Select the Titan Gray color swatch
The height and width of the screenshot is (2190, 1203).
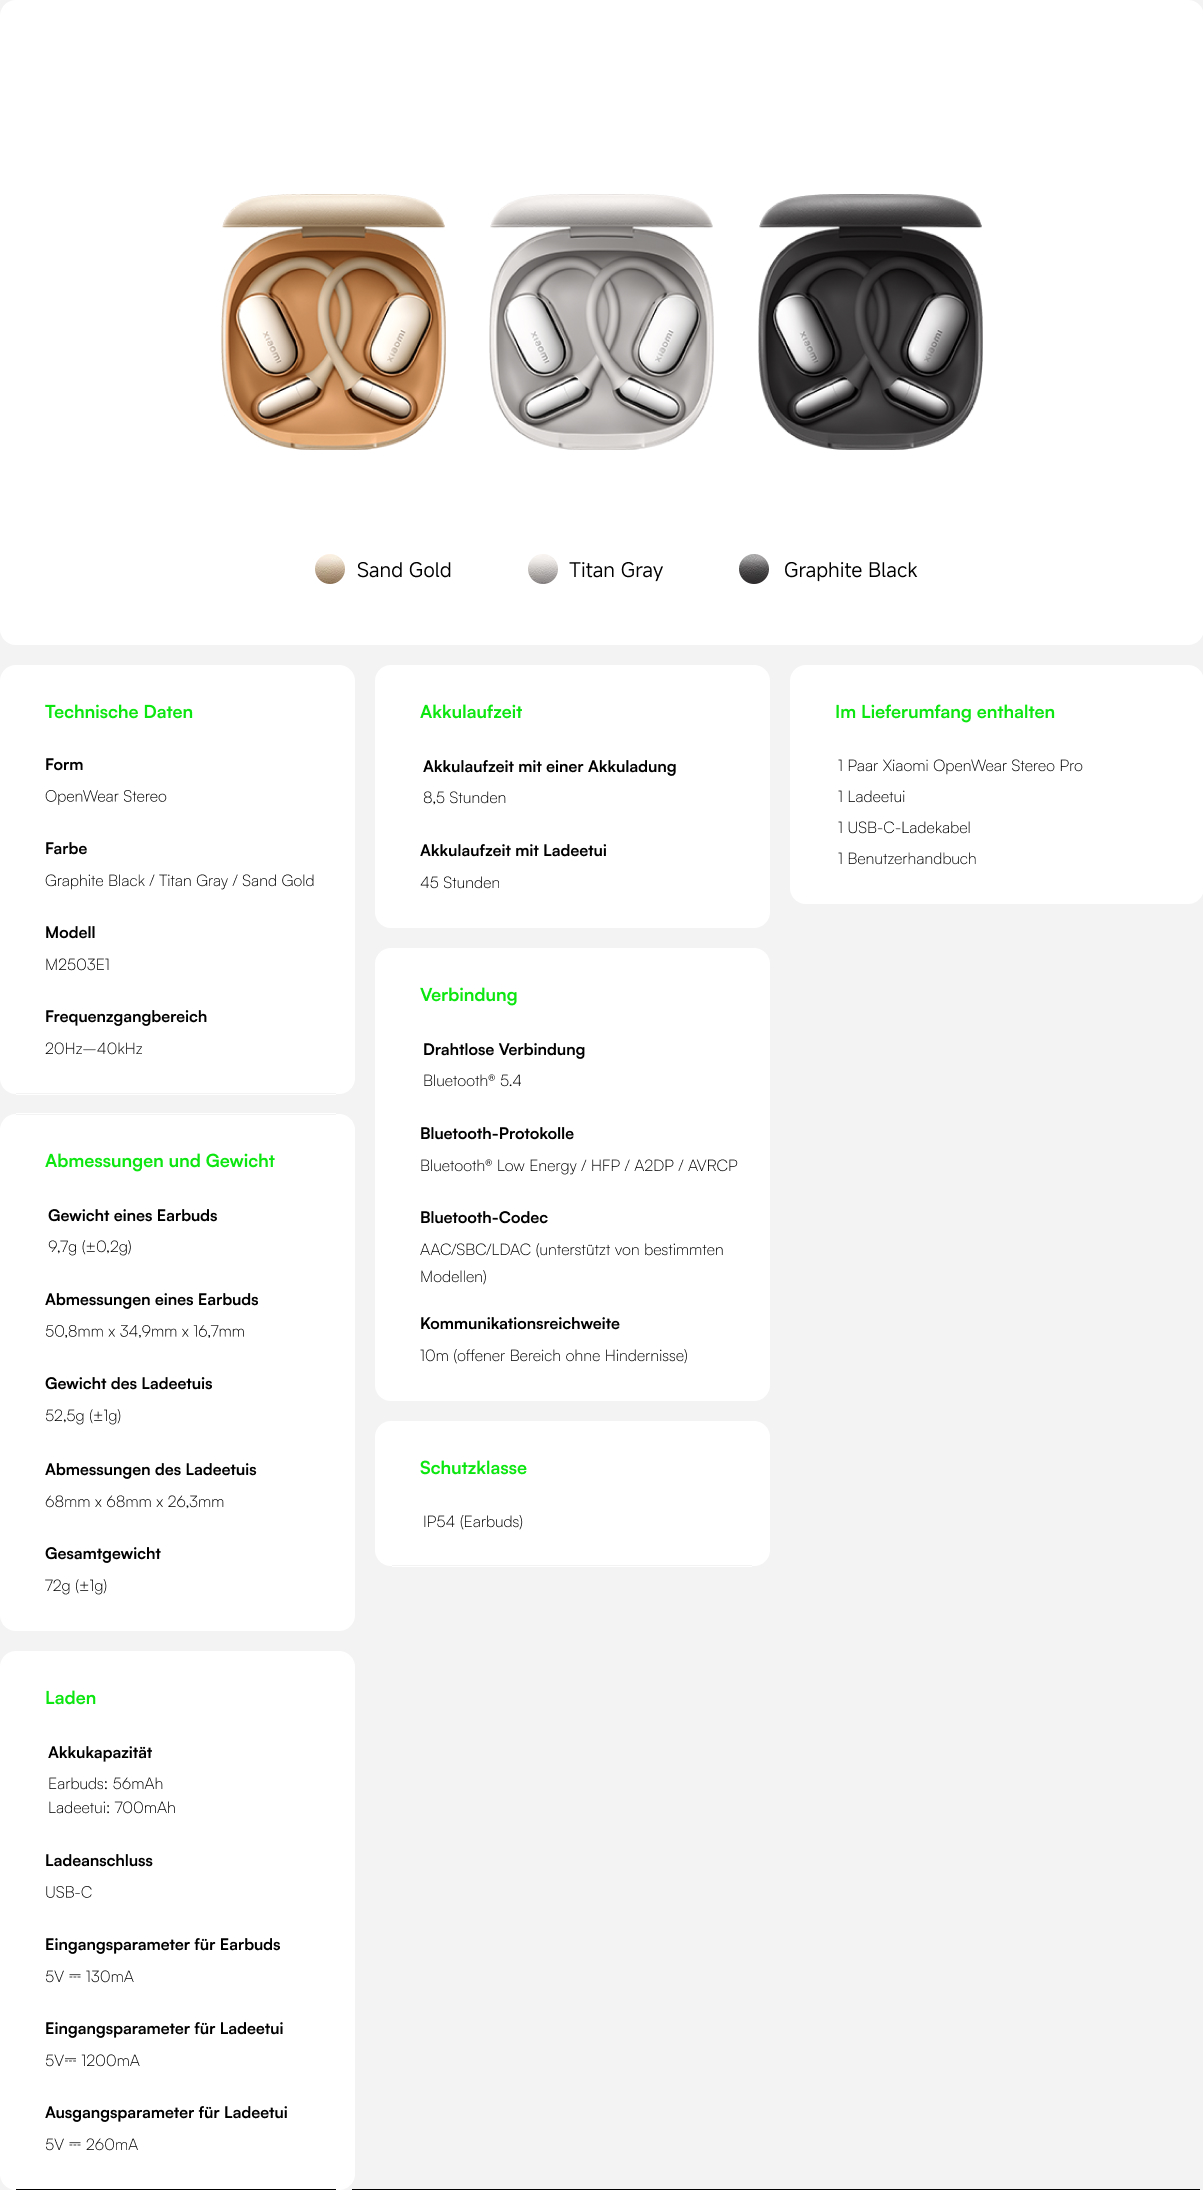click(542, 569)
